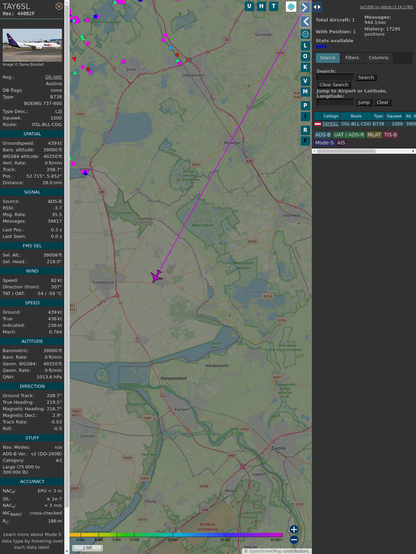The height and width of the screenshot is (554, 416).
Task: Click the M map option button
Action: click(x=305, y=92)
